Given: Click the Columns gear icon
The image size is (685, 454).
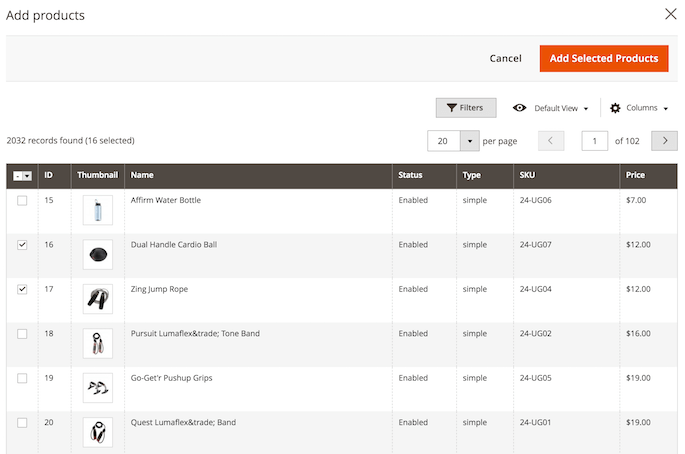Looking at the screenshot, I should click(x=615, y=108).
